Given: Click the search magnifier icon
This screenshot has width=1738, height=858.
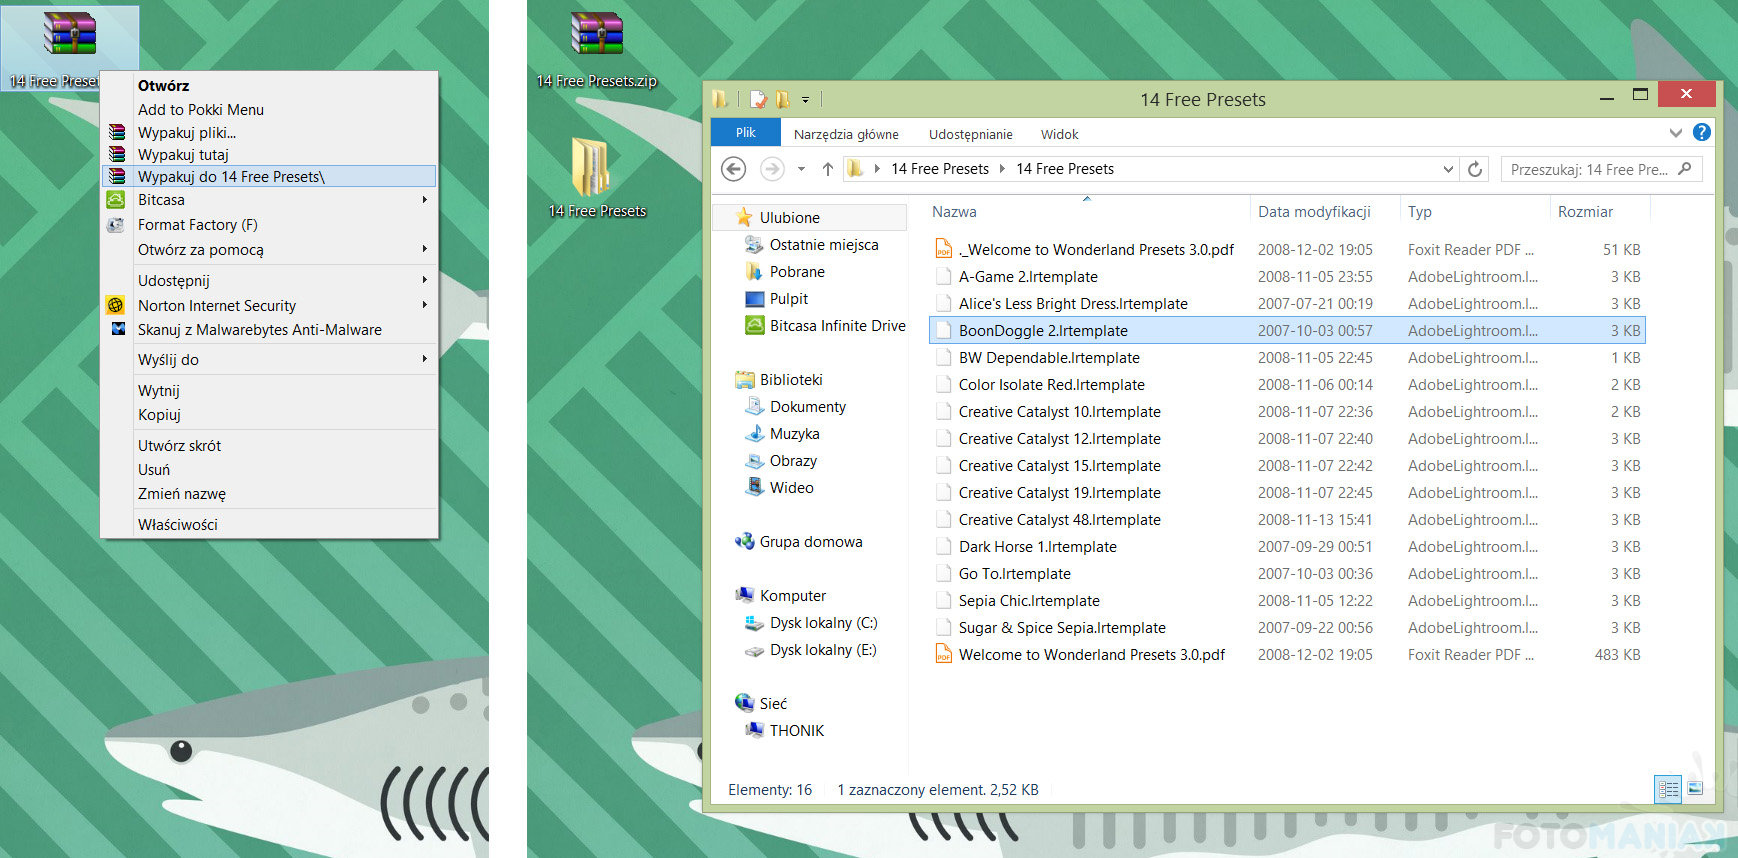Looking at the screenshot, I should click(x=1685, y=169).
